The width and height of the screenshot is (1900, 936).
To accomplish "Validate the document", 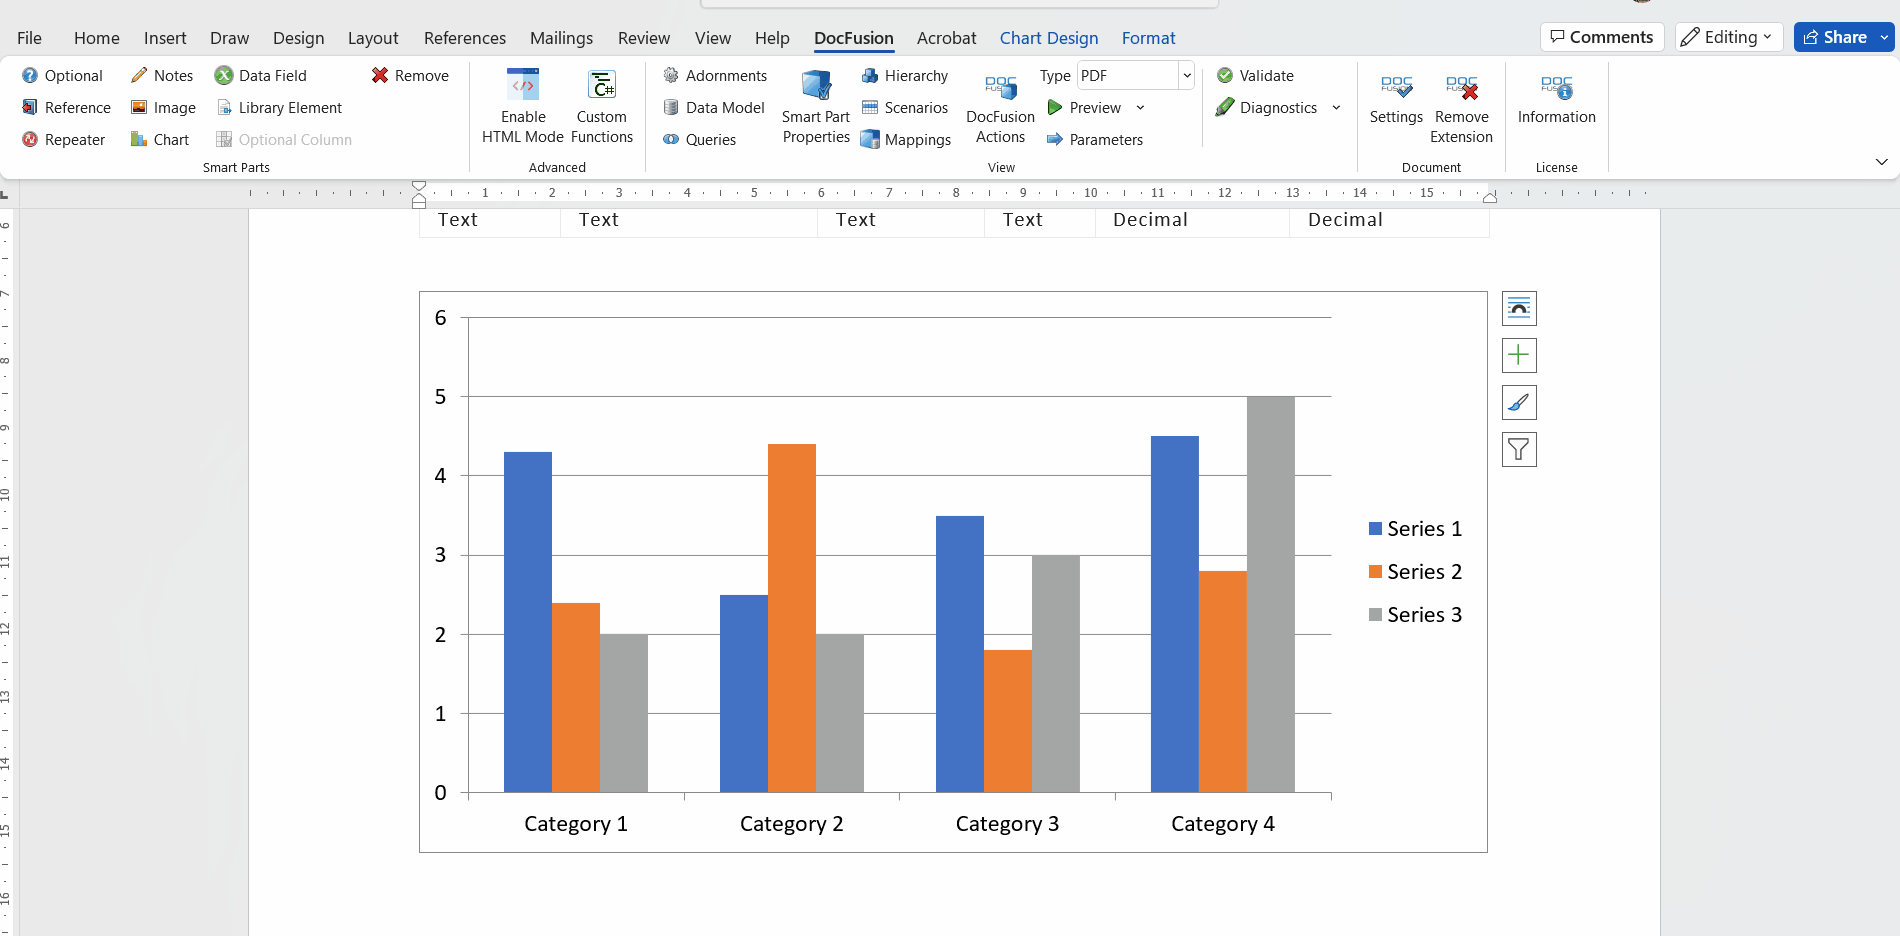I will 1255,76.
